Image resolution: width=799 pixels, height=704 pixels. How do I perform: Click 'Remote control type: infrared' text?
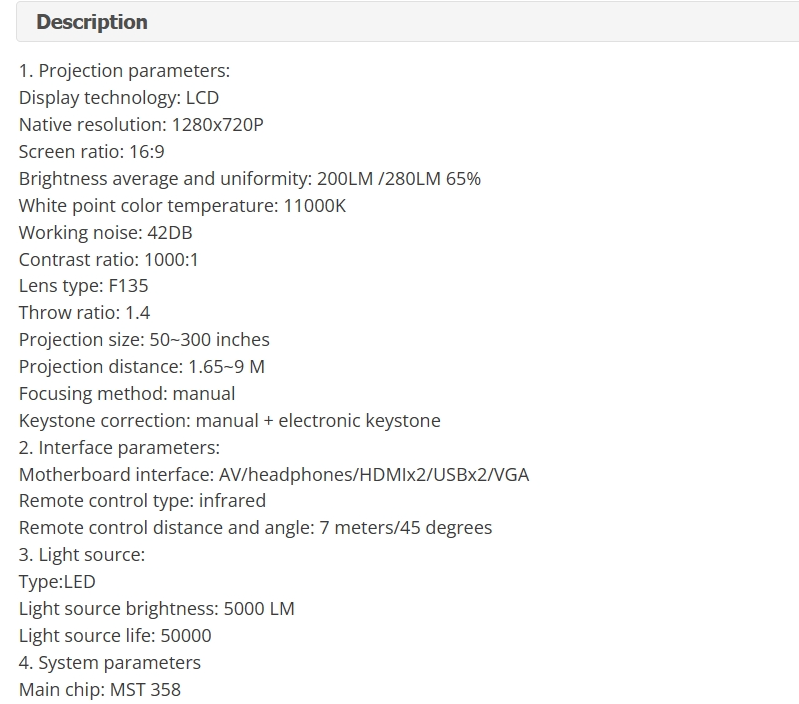point(142,501)
